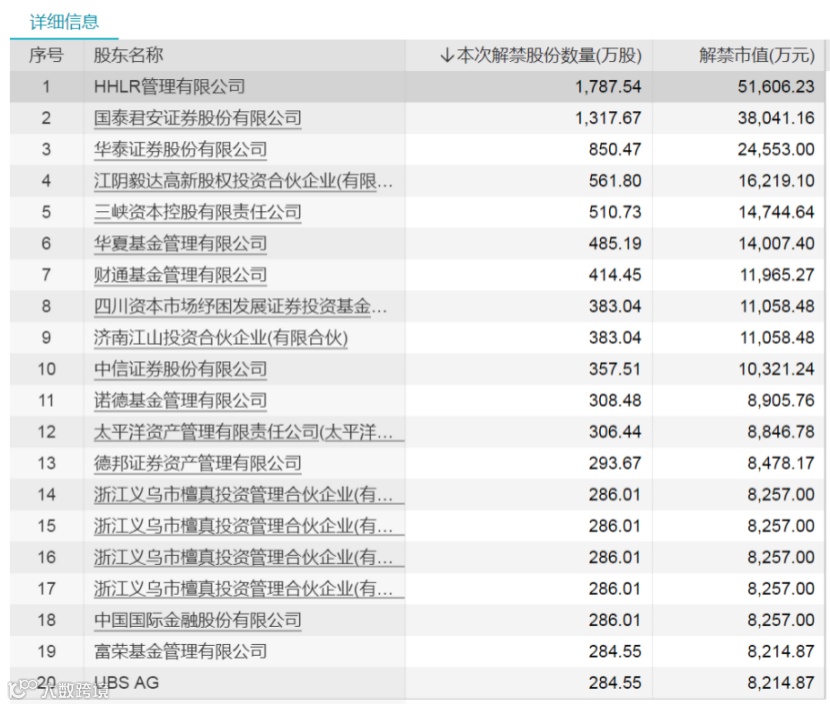Click share quantity 485.19
Viewport: 830px width, 706px height.
click(x=615, y=243)
